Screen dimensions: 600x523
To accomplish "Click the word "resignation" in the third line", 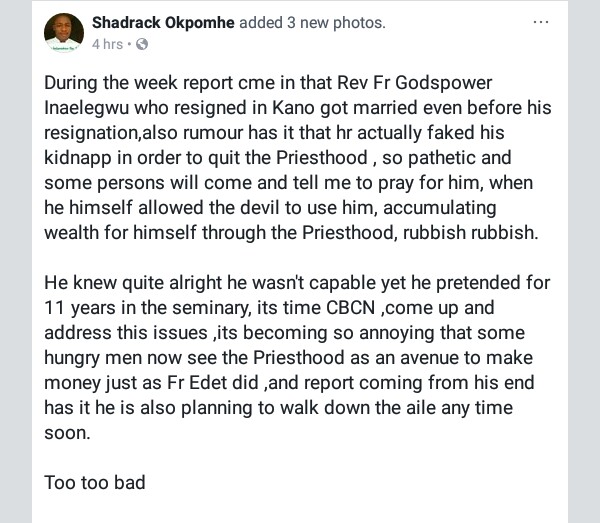I will (91, 133).
